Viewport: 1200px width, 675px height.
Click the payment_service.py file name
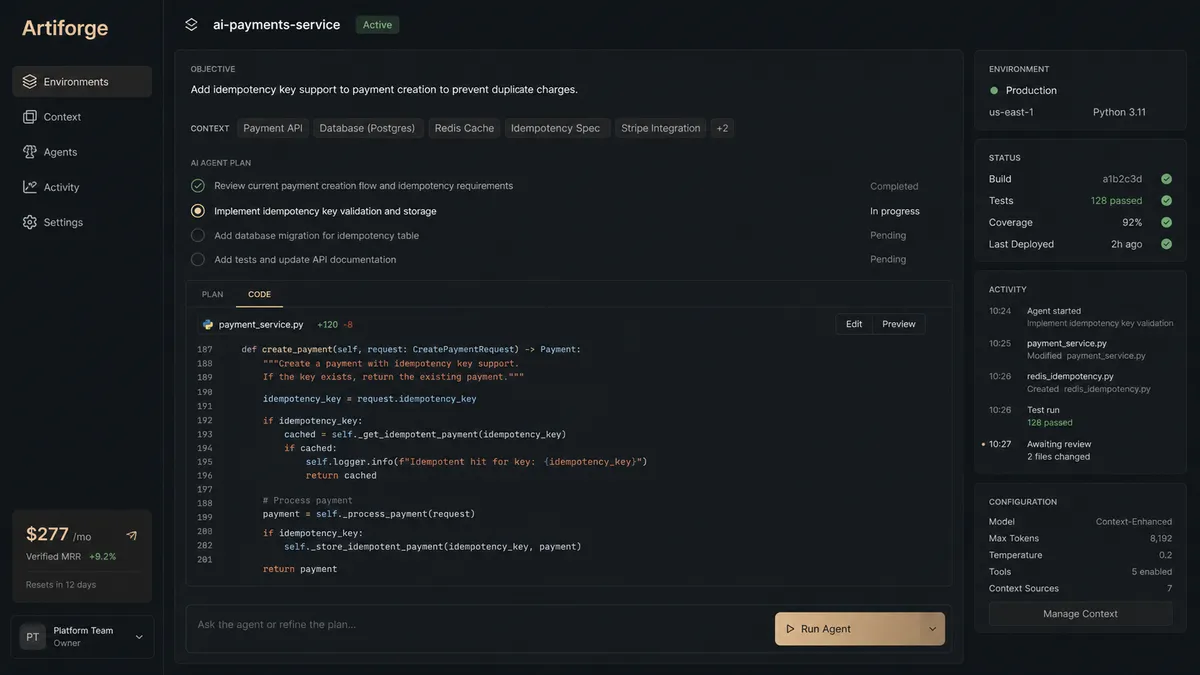click(x=261, y=325)
